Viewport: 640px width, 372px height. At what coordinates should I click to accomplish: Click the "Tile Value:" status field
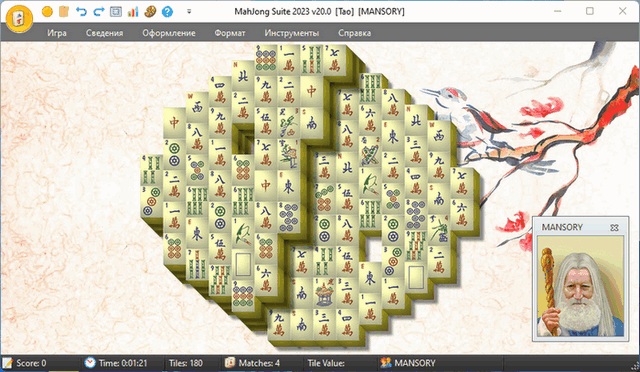click(326, 363)
